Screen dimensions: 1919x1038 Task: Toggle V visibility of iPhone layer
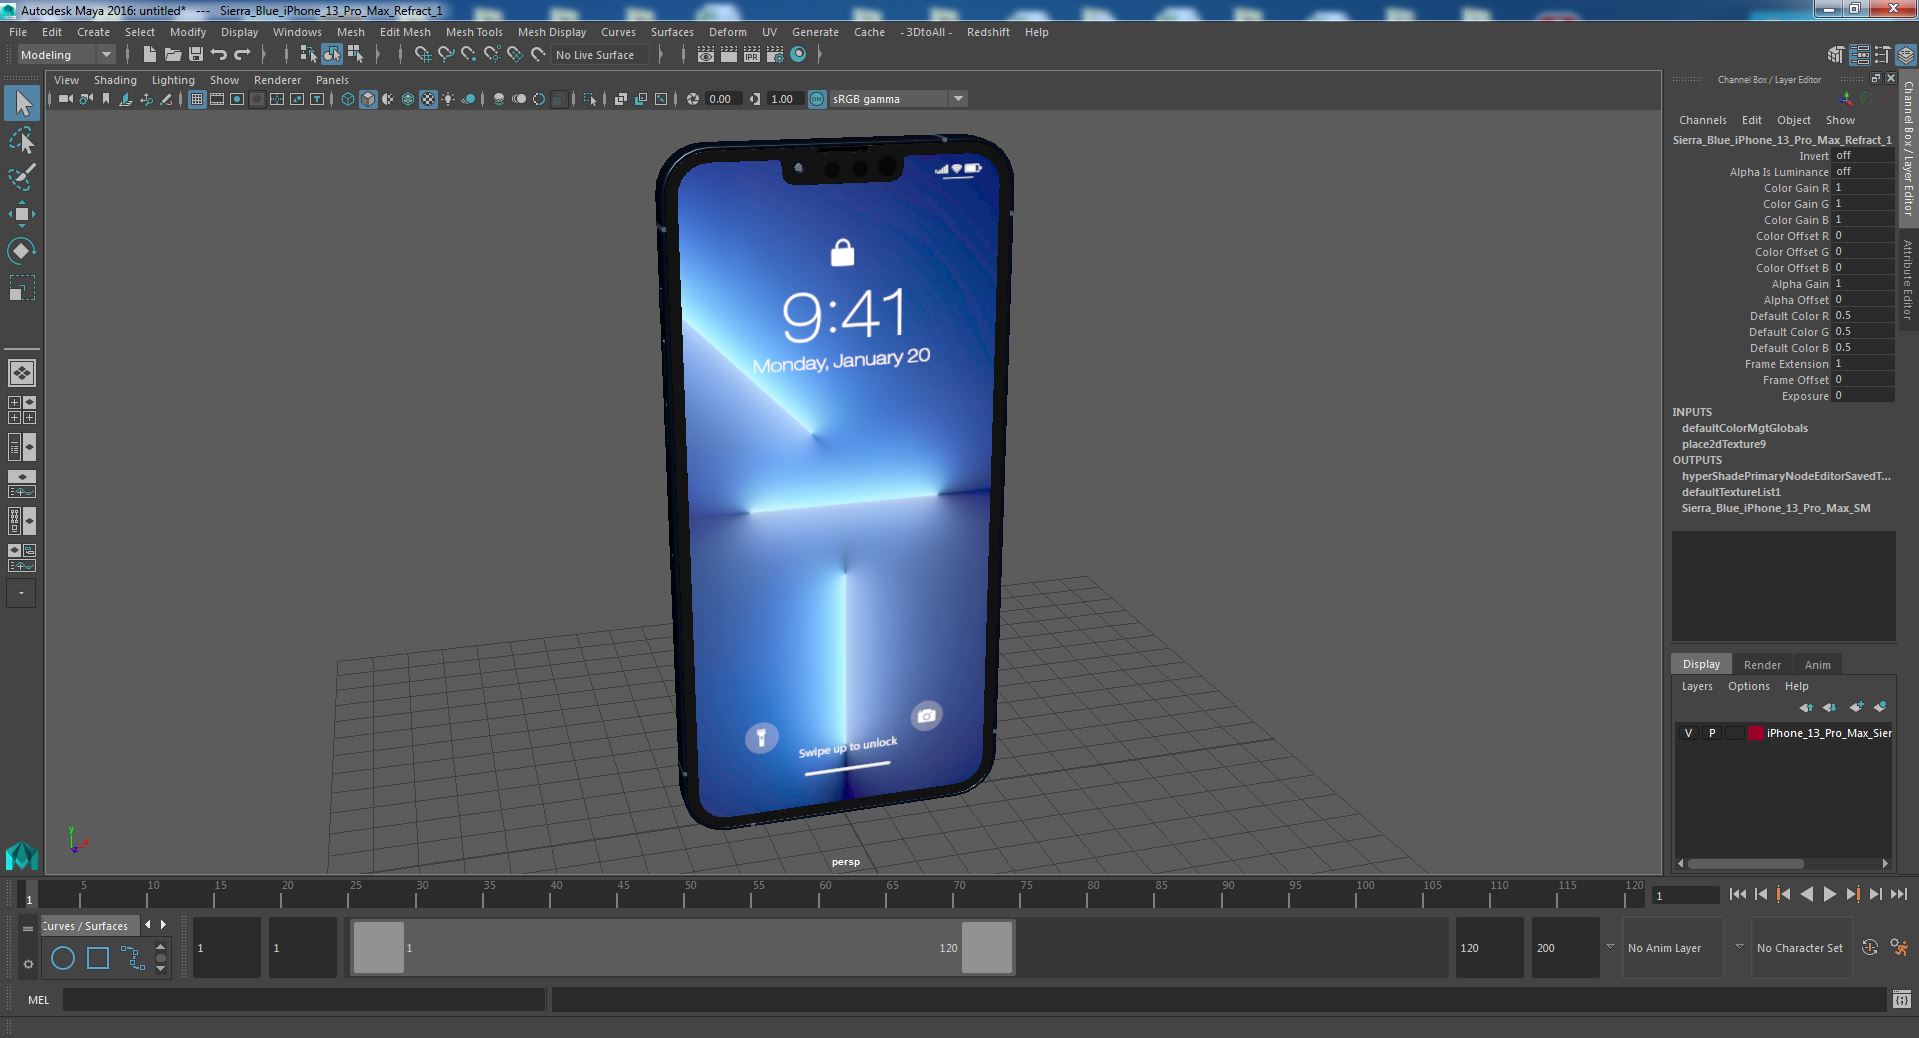1688,733
